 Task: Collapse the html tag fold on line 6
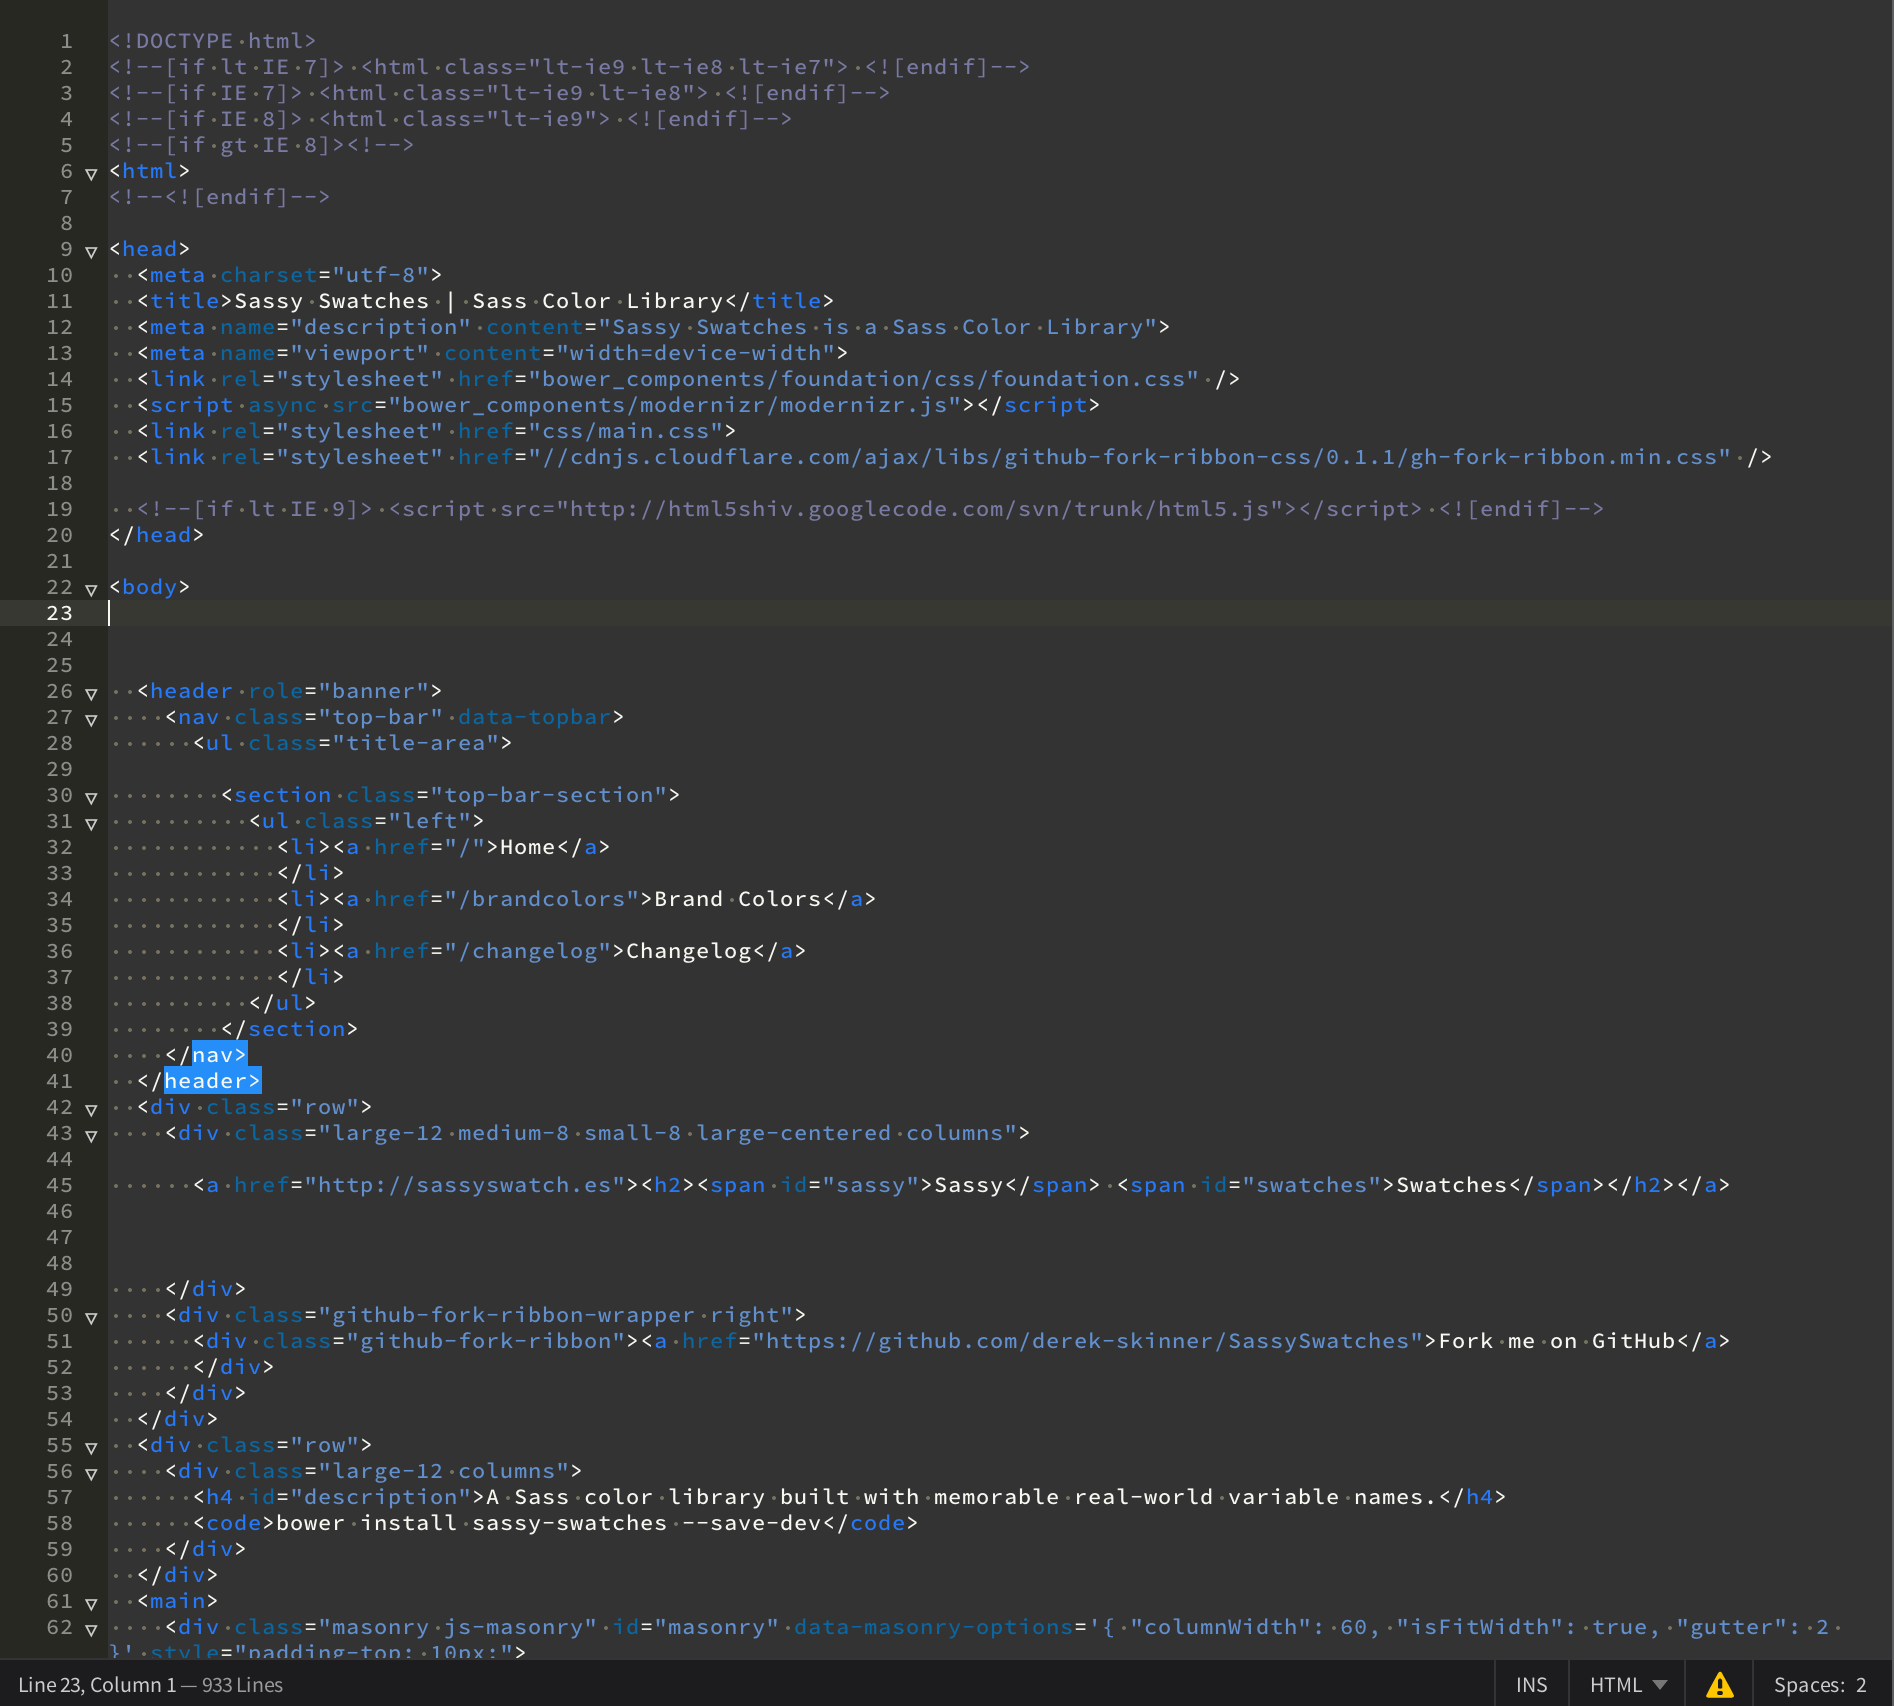(x=91, y=174)
